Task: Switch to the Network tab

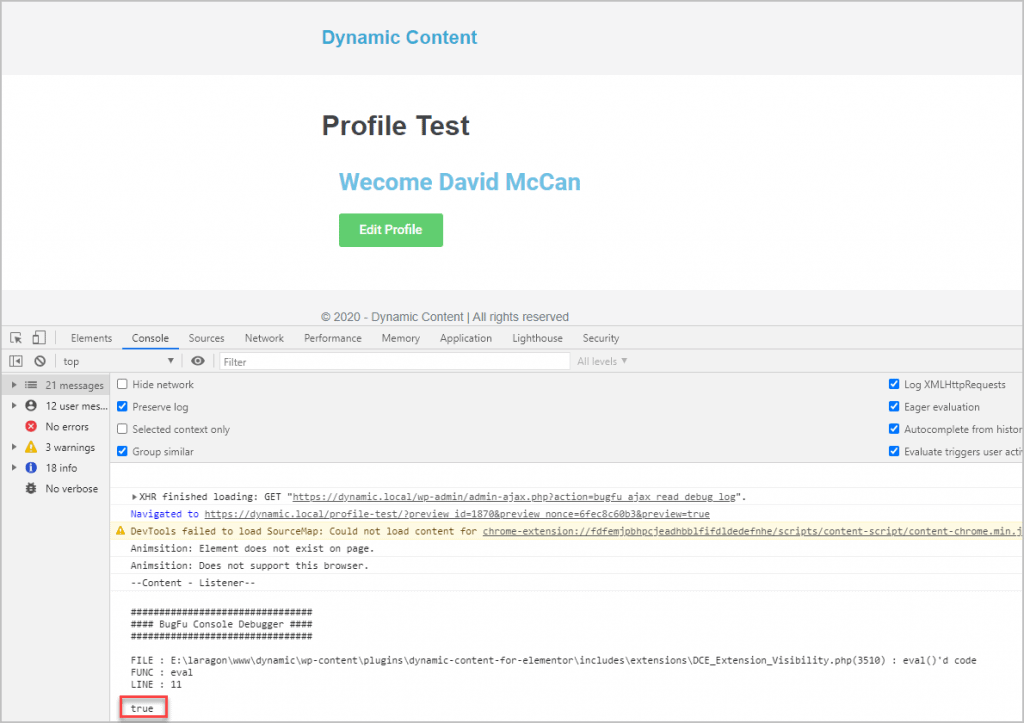Action: pos(264,338)
